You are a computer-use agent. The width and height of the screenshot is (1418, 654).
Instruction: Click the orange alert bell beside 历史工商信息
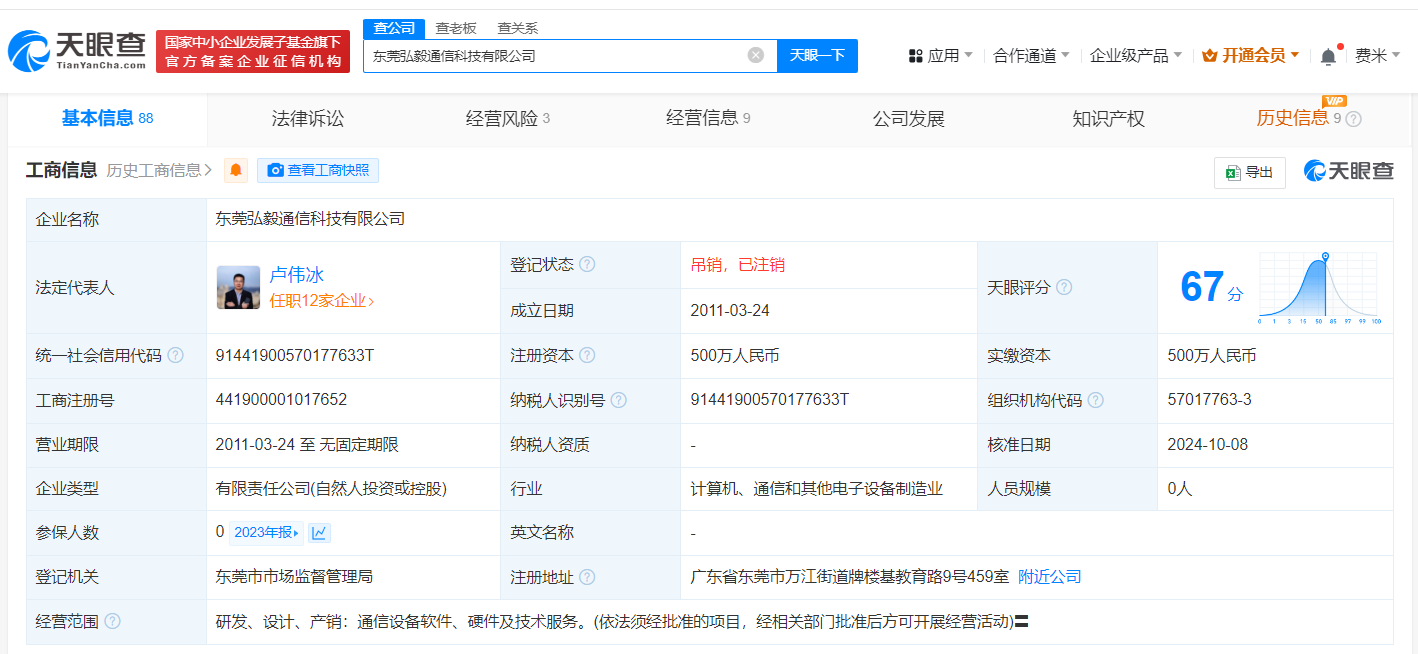pos(236,170)
